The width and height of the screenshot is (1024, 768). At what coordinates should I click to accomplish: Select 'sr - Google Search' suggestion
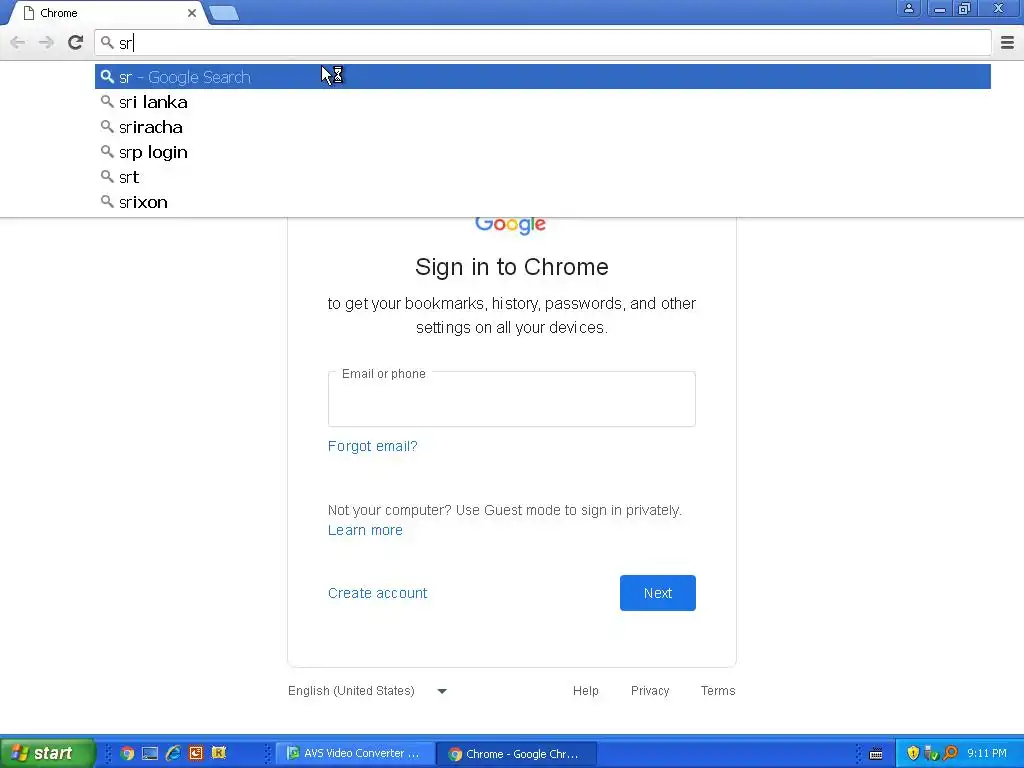click(x=543, y=77)
